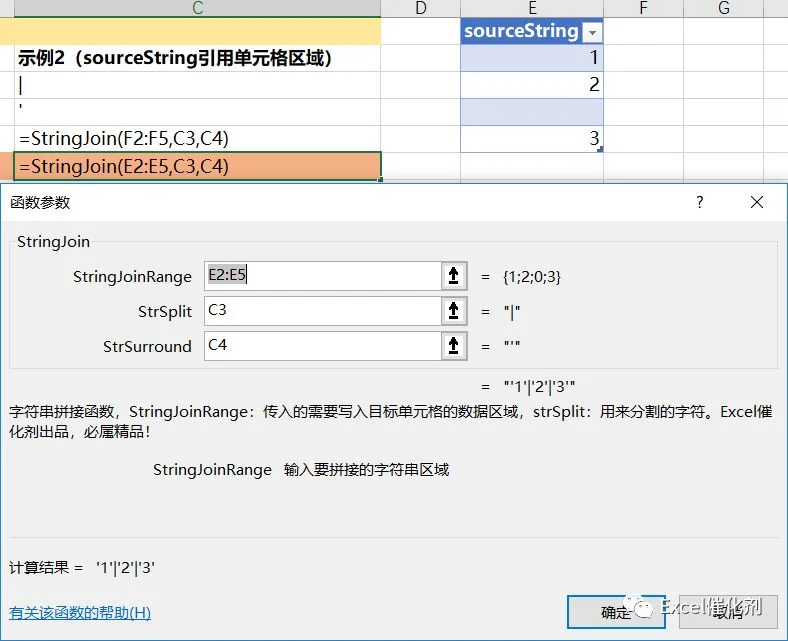Viewport: 788px width, 641px height.
Task: Collapse dialog beside StrSplit field
Action: (x=454, y=311)
